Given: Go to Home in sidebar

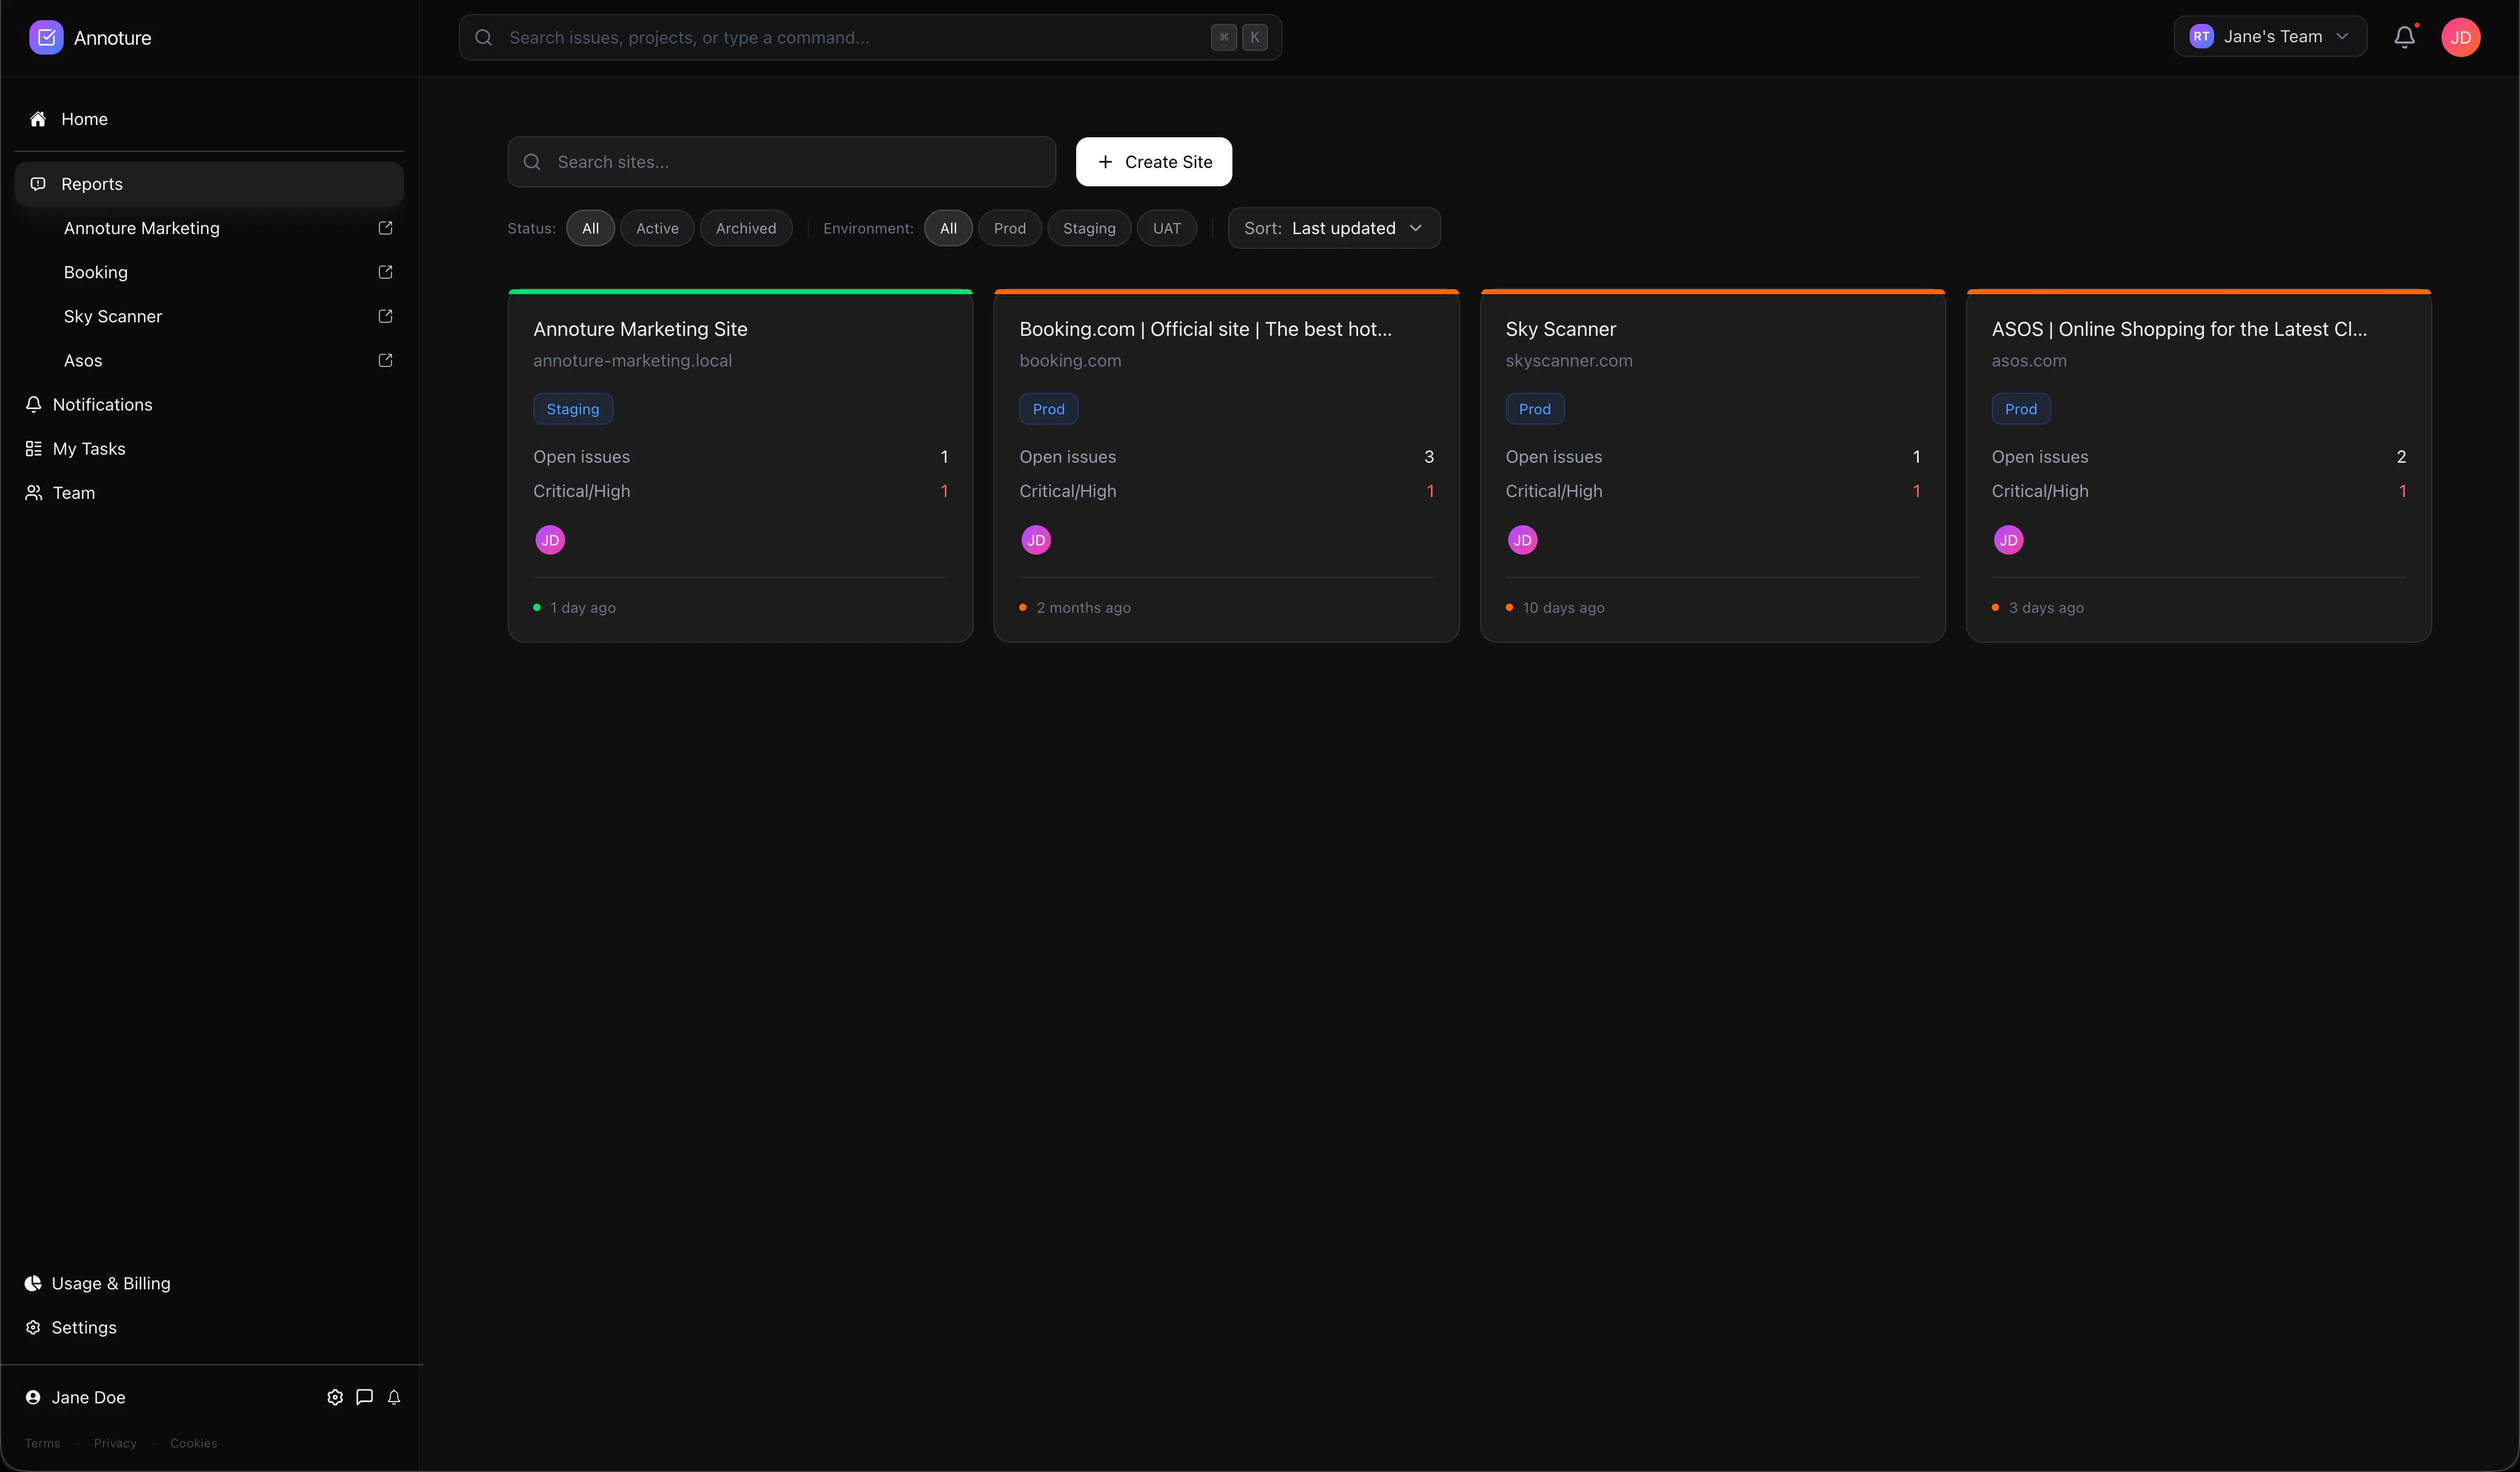Looking at the screenshot, I should point(209,119).
